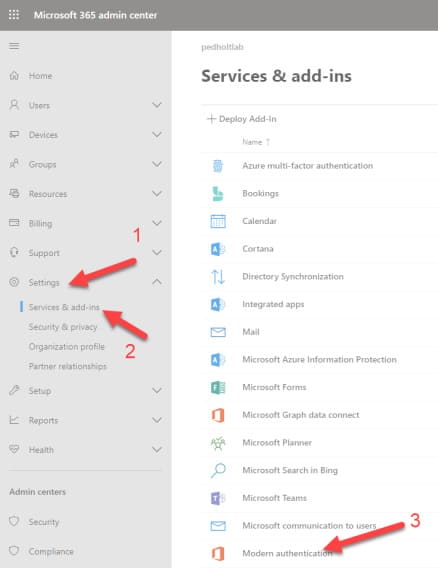Open Modern authentication settings
This screenshot has height=568, width=438.
coord(287,553)
